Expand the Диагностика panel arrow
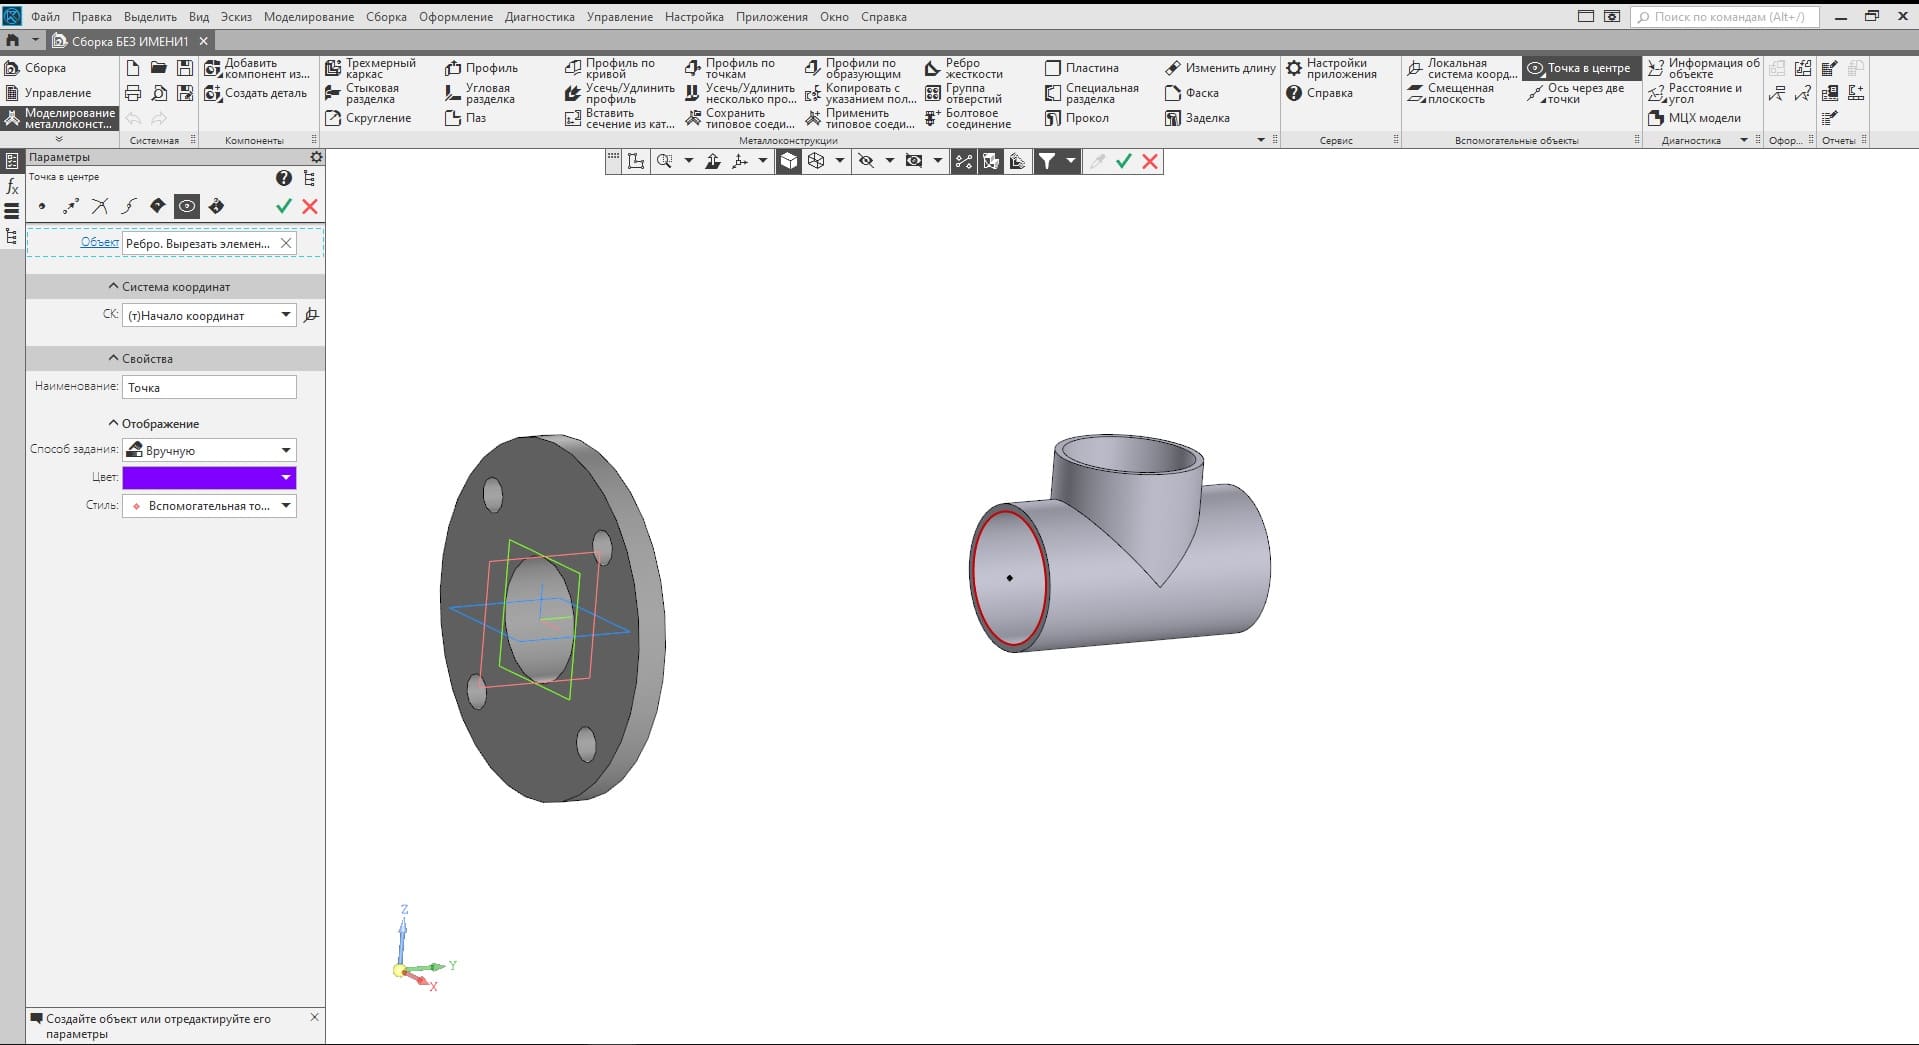 [x=1744, y=140]
